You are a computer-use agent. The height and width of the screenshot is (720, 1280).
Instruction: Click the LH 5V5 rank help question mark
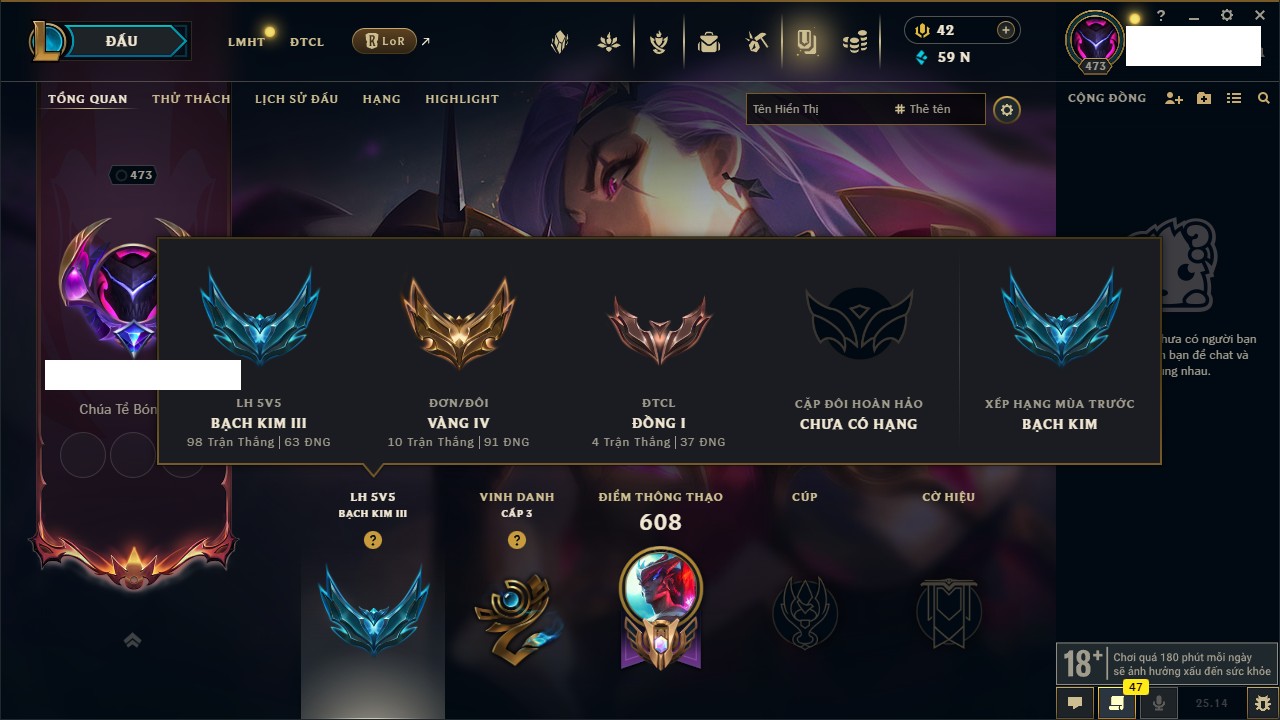pyautogui.click(x=373, y=540)
